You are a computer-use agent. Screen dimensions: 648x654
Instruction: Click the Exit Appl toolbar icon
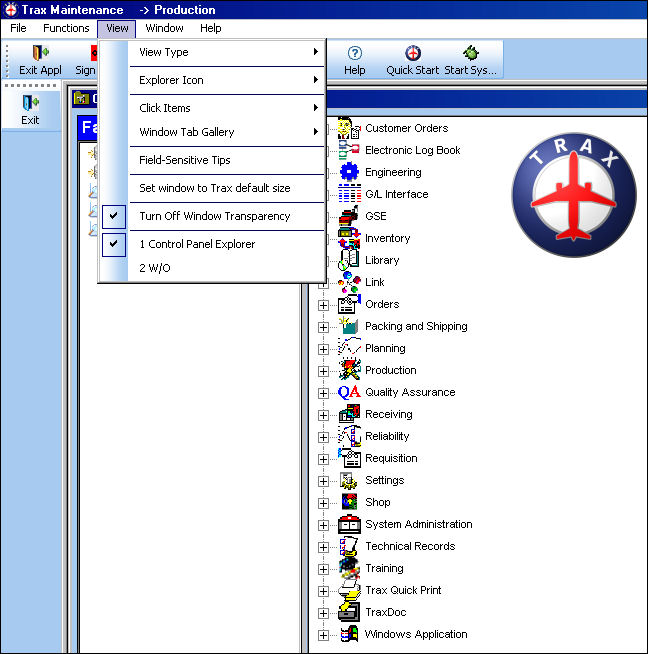coord(40,53)
